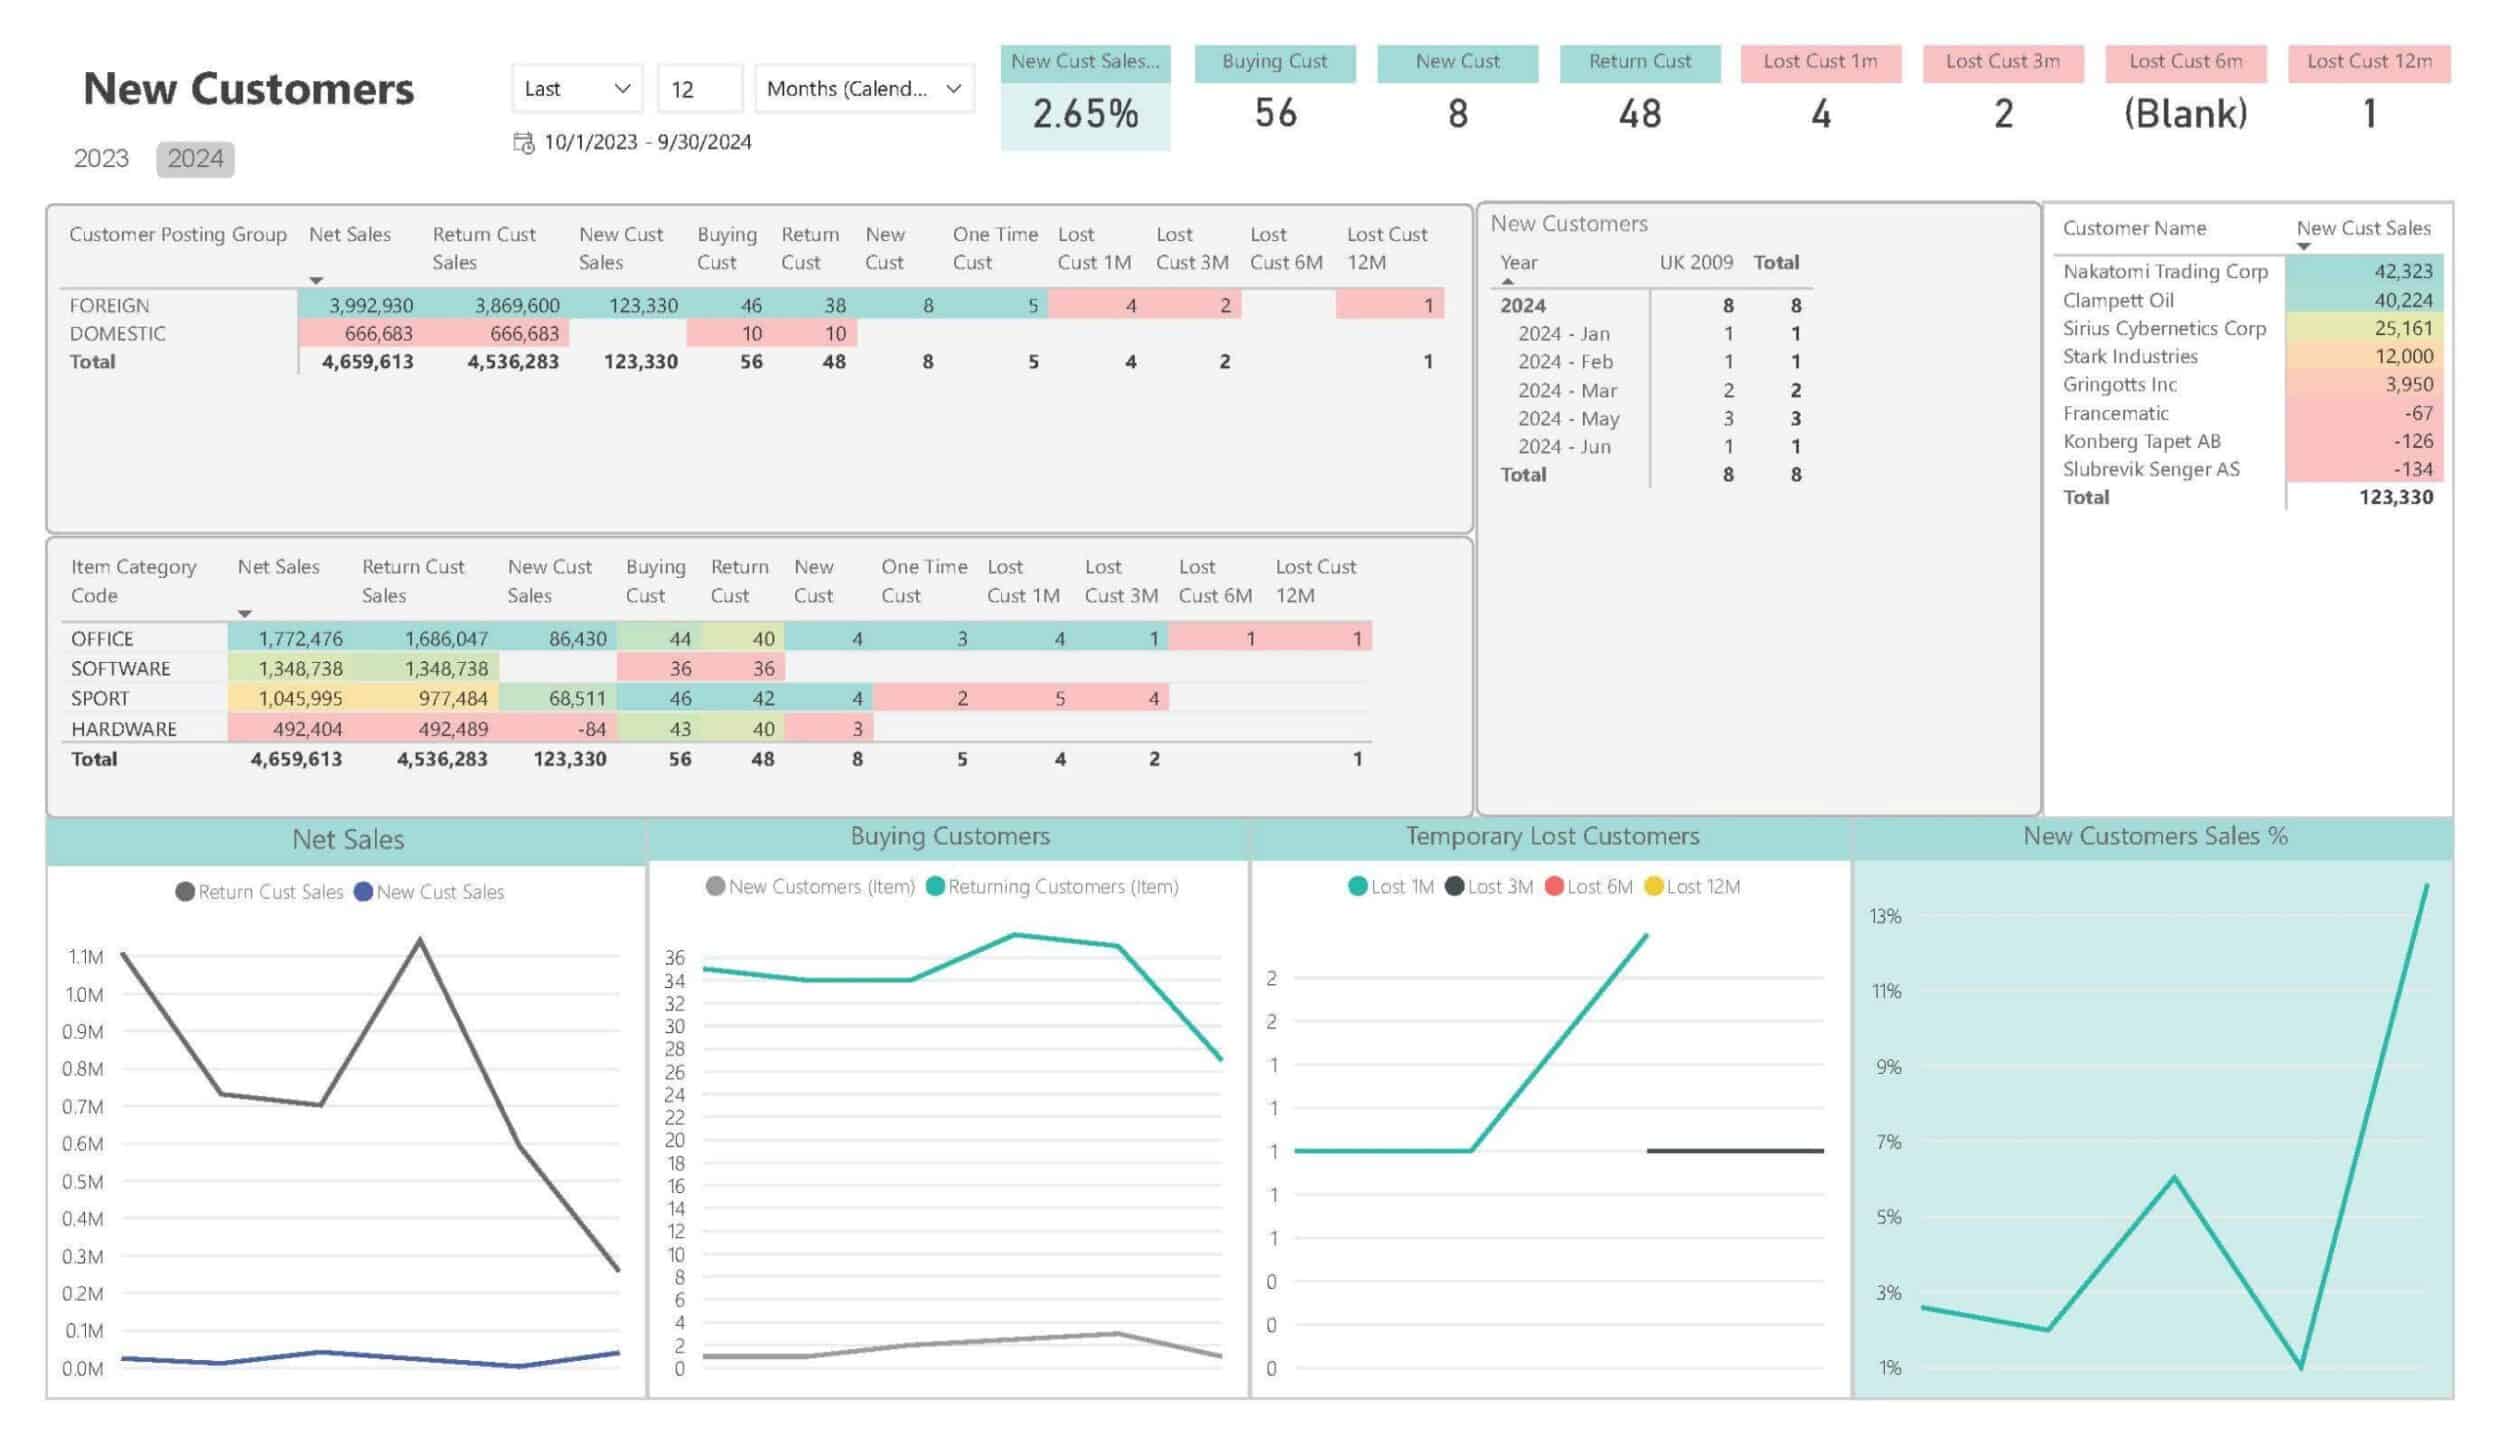
Task: Click inside the 12 number input field
Action: [701, 88]
